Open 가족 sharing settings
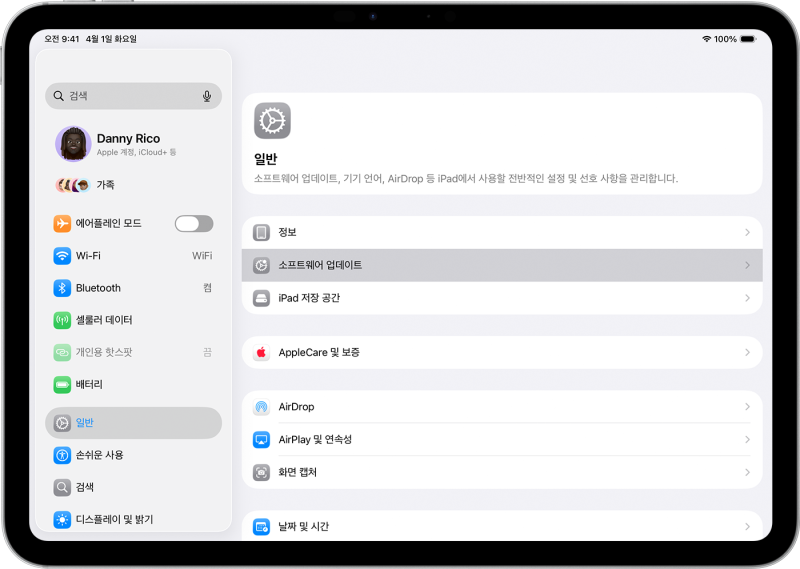The image size is (800, 569). tap(133, 185)
